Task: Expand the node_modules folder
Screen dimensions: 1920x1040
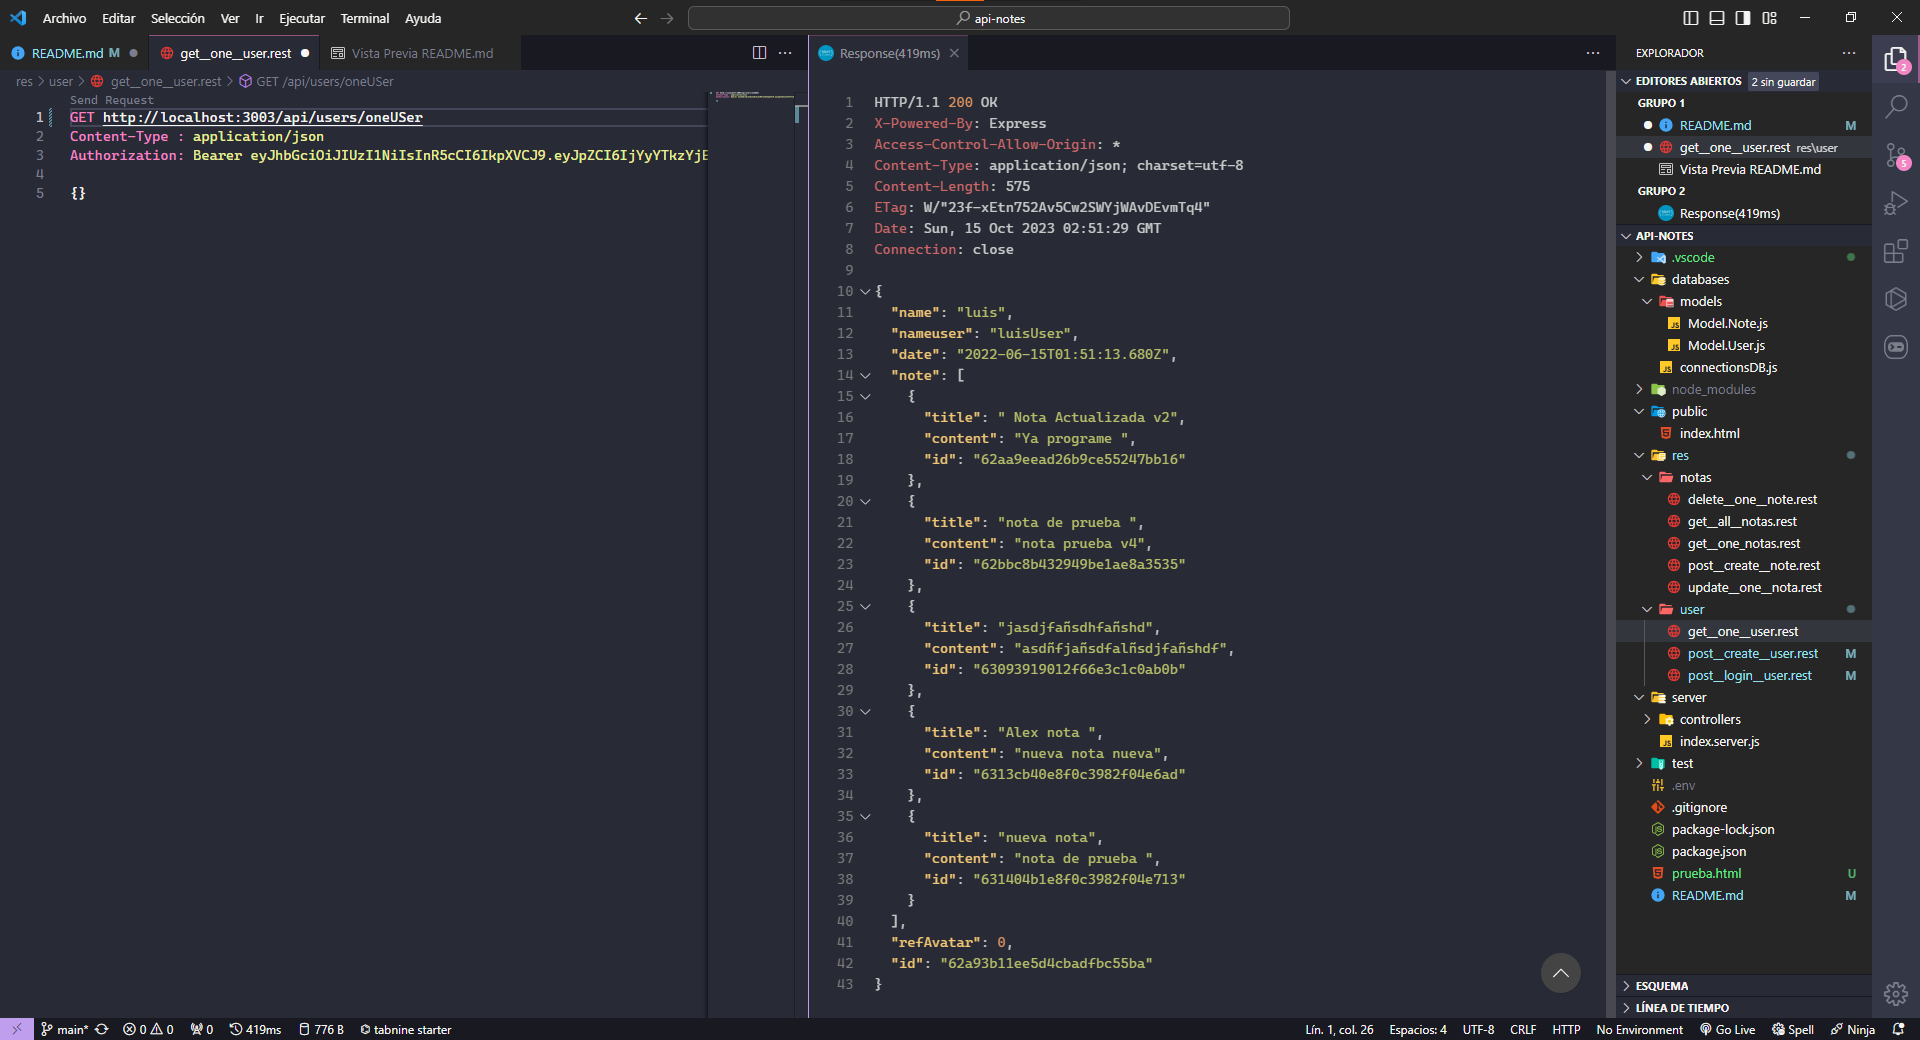Action: point(1713,390)
